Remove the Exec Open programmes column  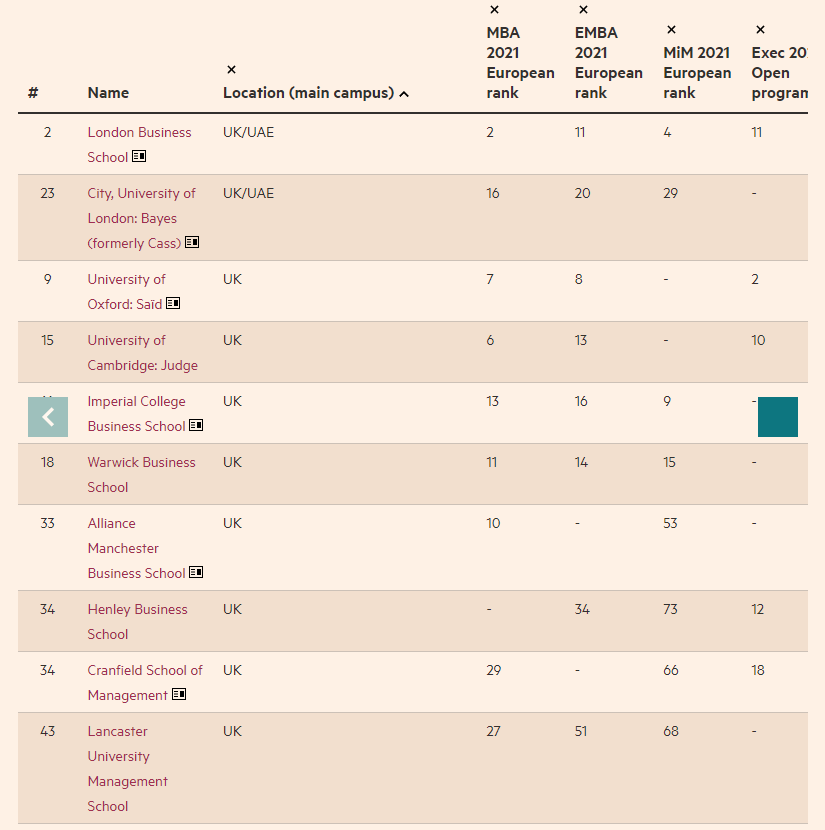760,30
